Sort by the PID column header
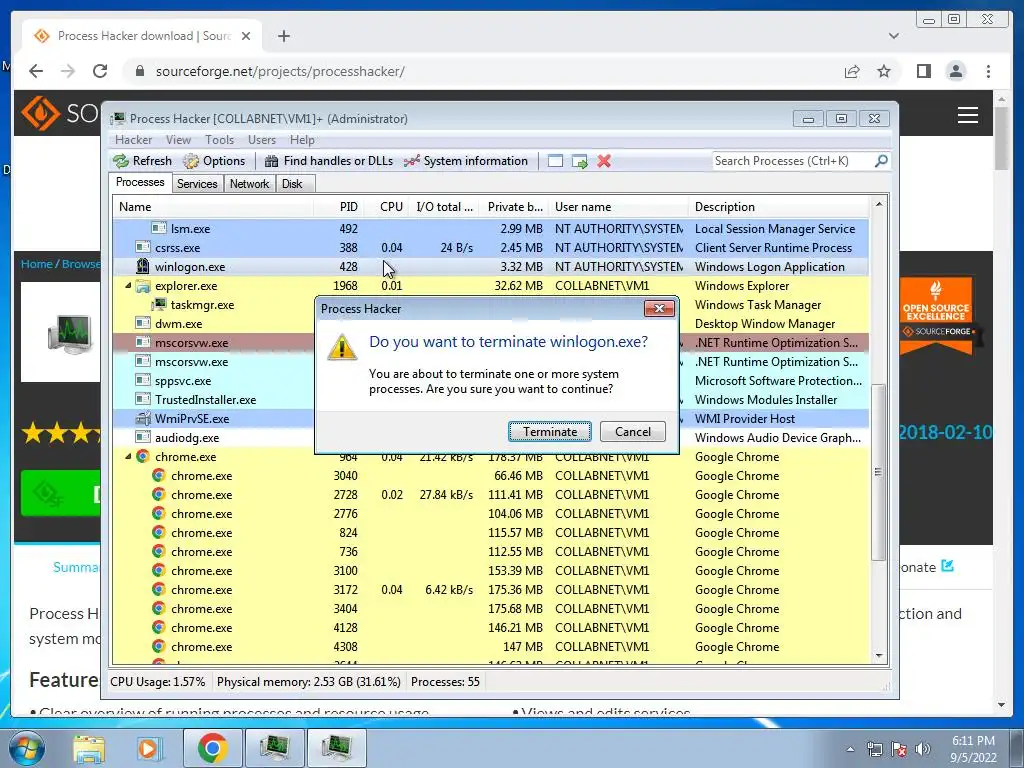This screenshot has height=768, width=1024. point(338,207)
